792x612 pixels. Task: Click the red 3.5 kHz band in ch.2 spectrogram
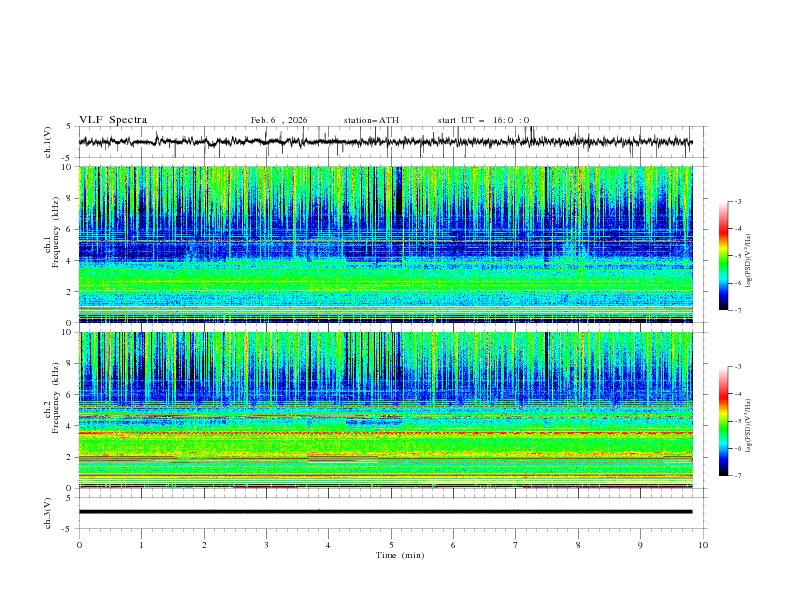point(385,433)
